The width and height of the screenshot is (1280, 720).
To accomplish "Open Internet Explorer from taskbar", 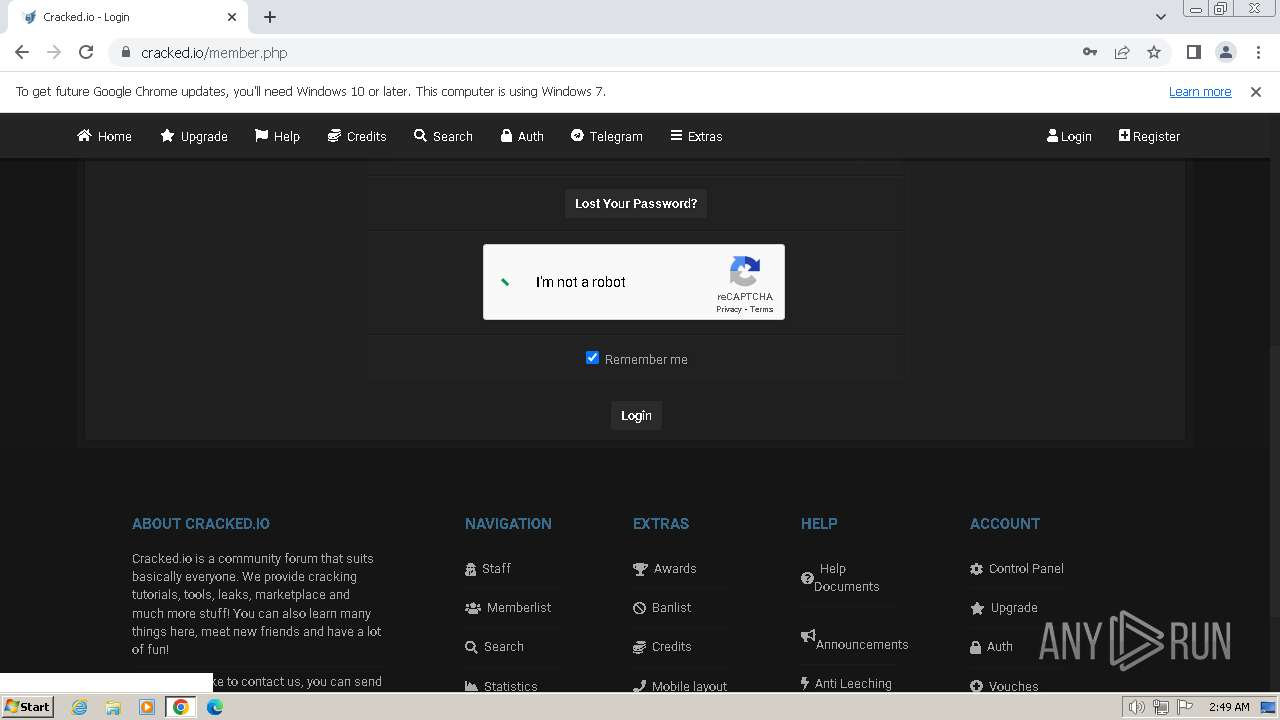I will click(x=79, y=707).
